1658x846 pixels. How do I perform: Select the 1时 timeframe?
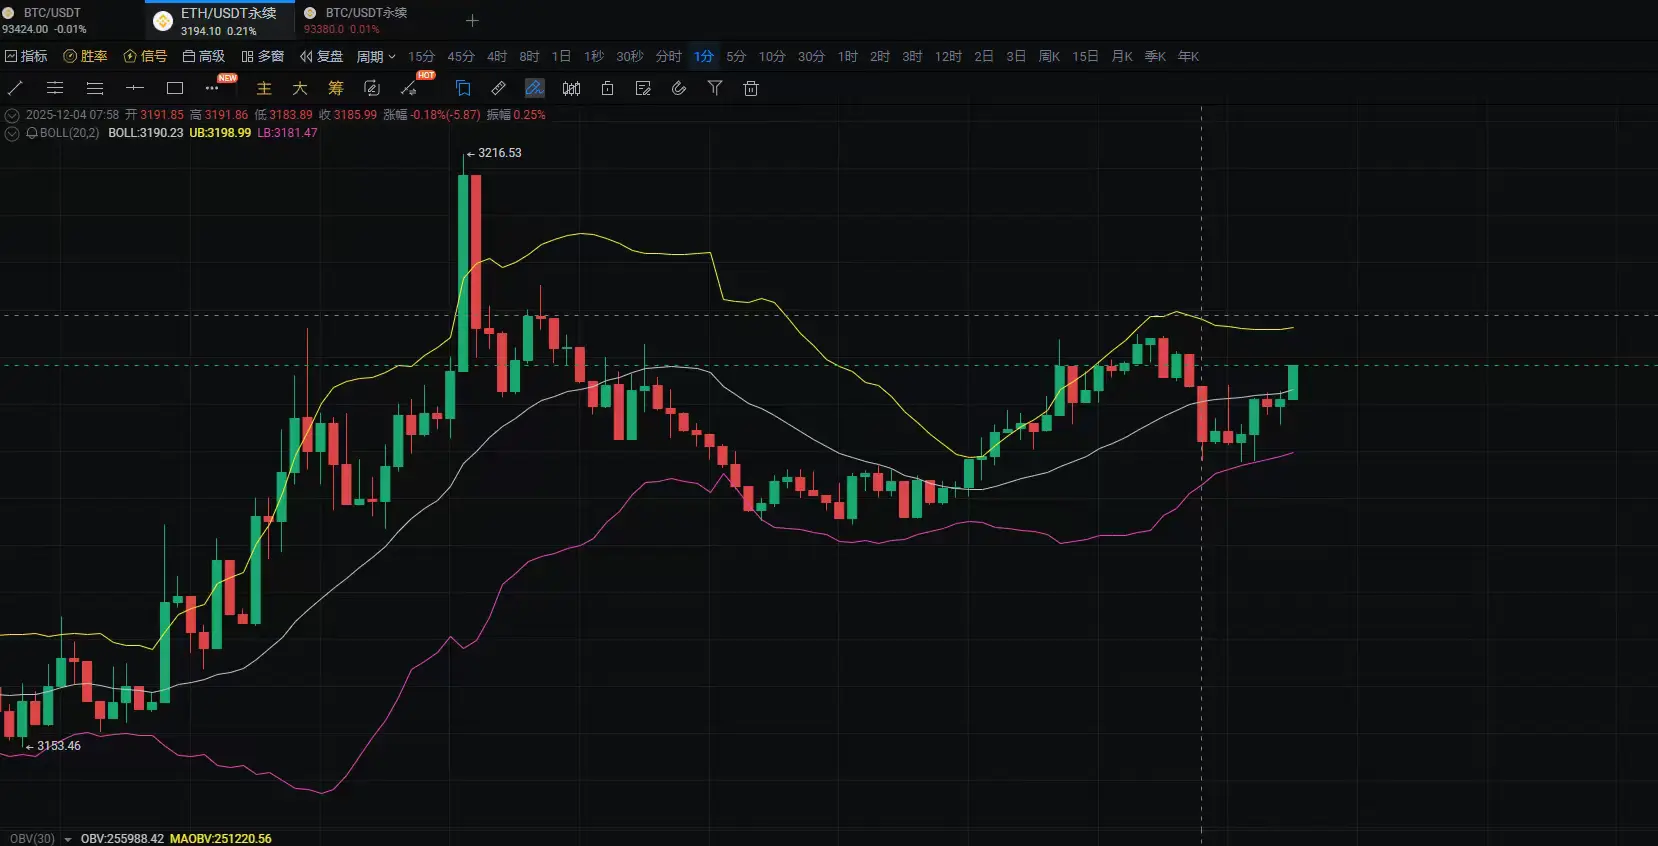pyautogui.click(x=848, y=57)
